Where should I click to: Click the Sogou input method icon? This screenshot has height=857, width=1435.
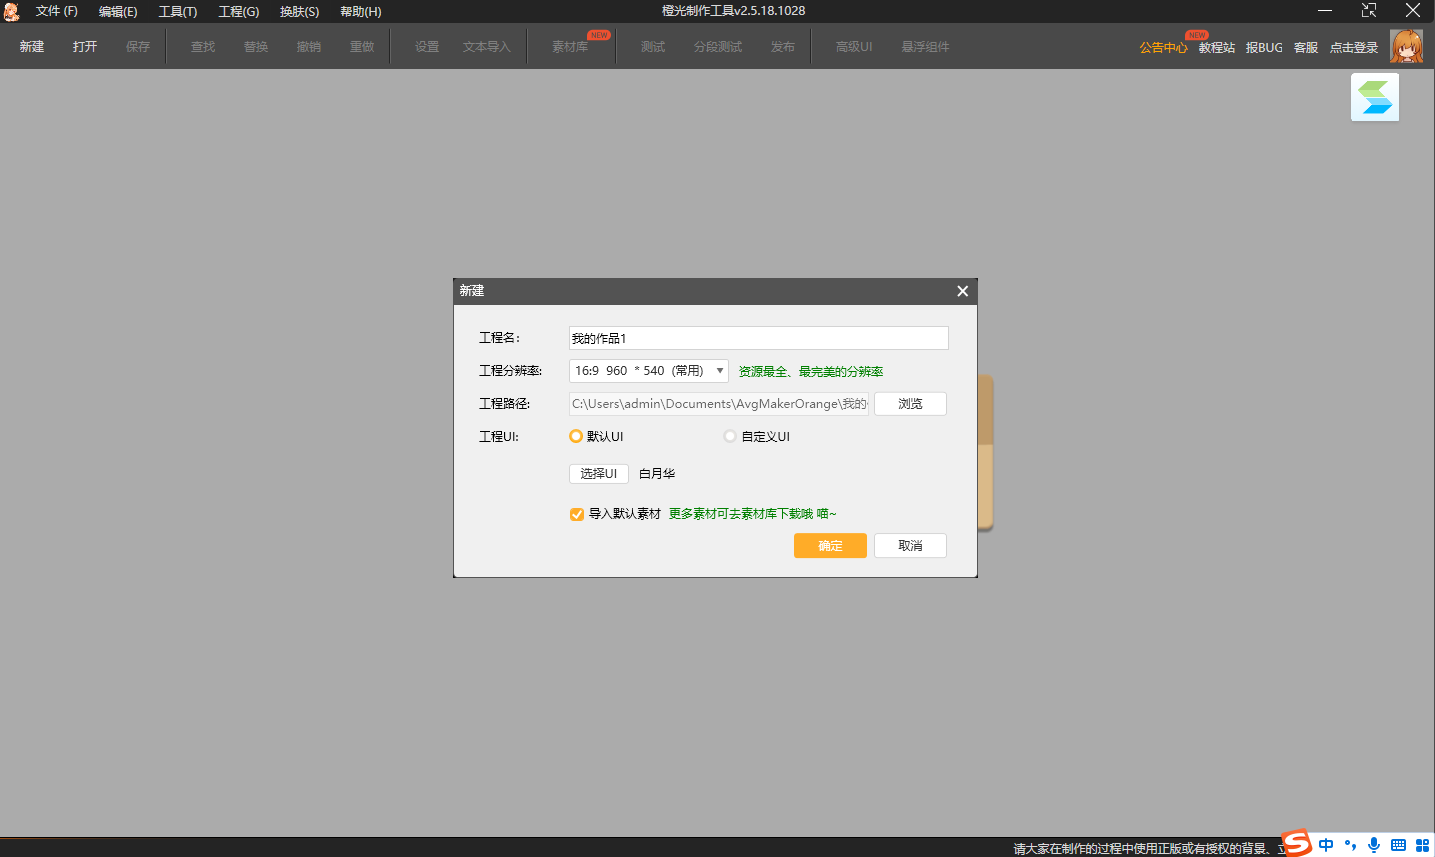click(1297, 844)
